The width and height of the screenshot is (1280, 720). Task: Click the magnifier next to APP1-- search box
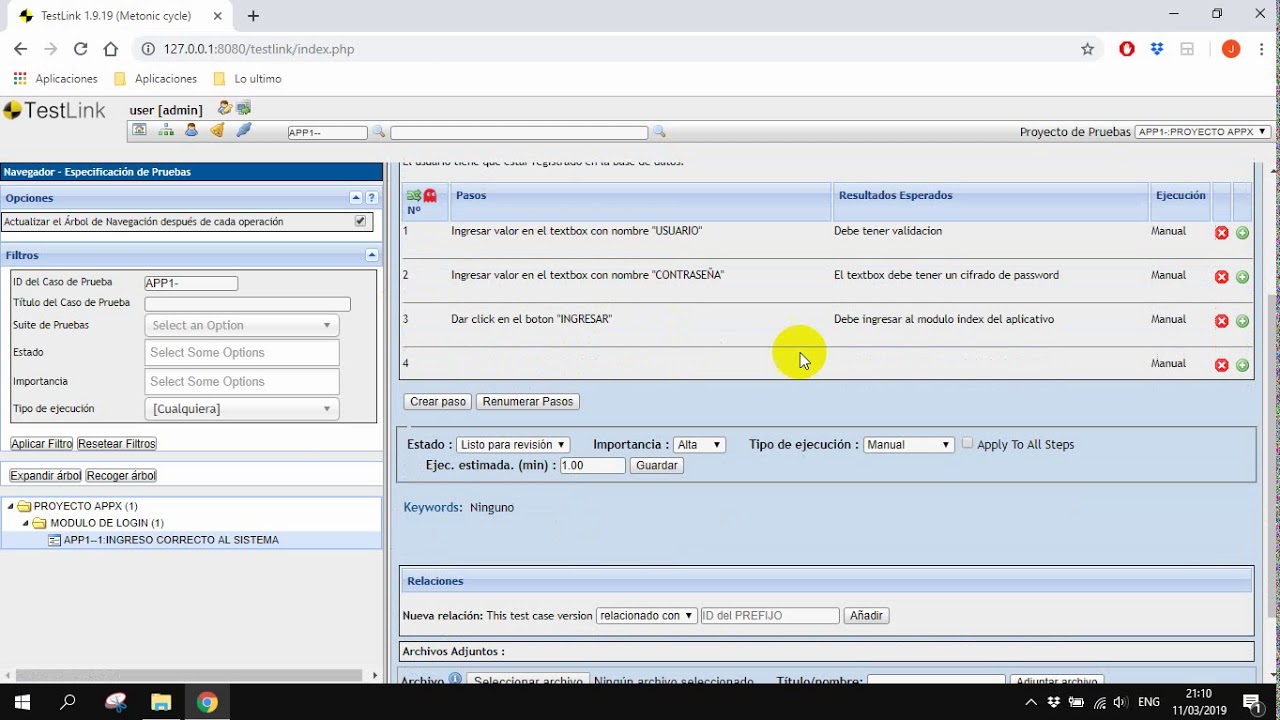[379, 132]
